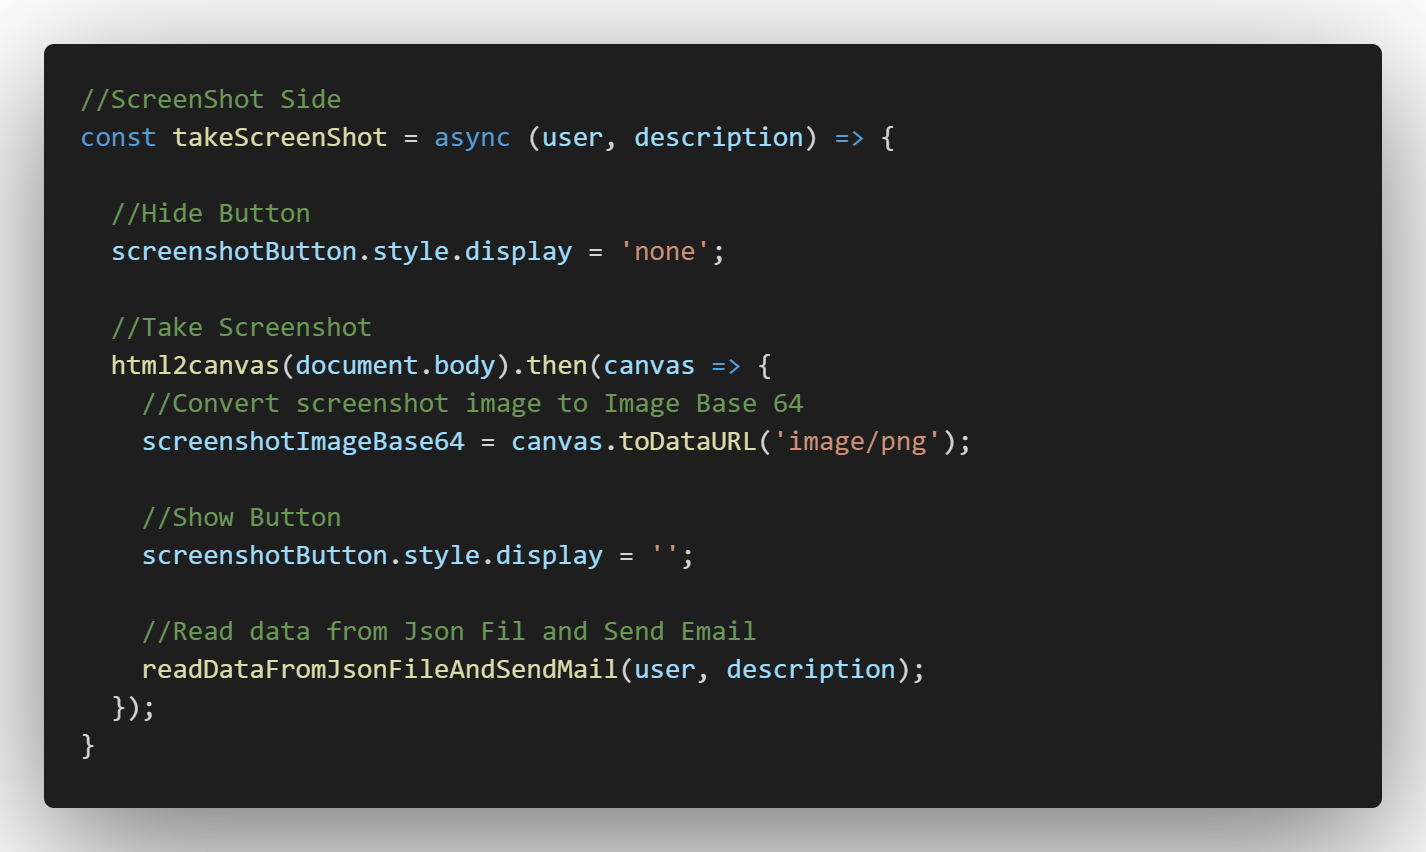Click the 'none' string literal
The height and width of the screenshot is (852, 1426).
pyautogui.click(x=665, y=251)
